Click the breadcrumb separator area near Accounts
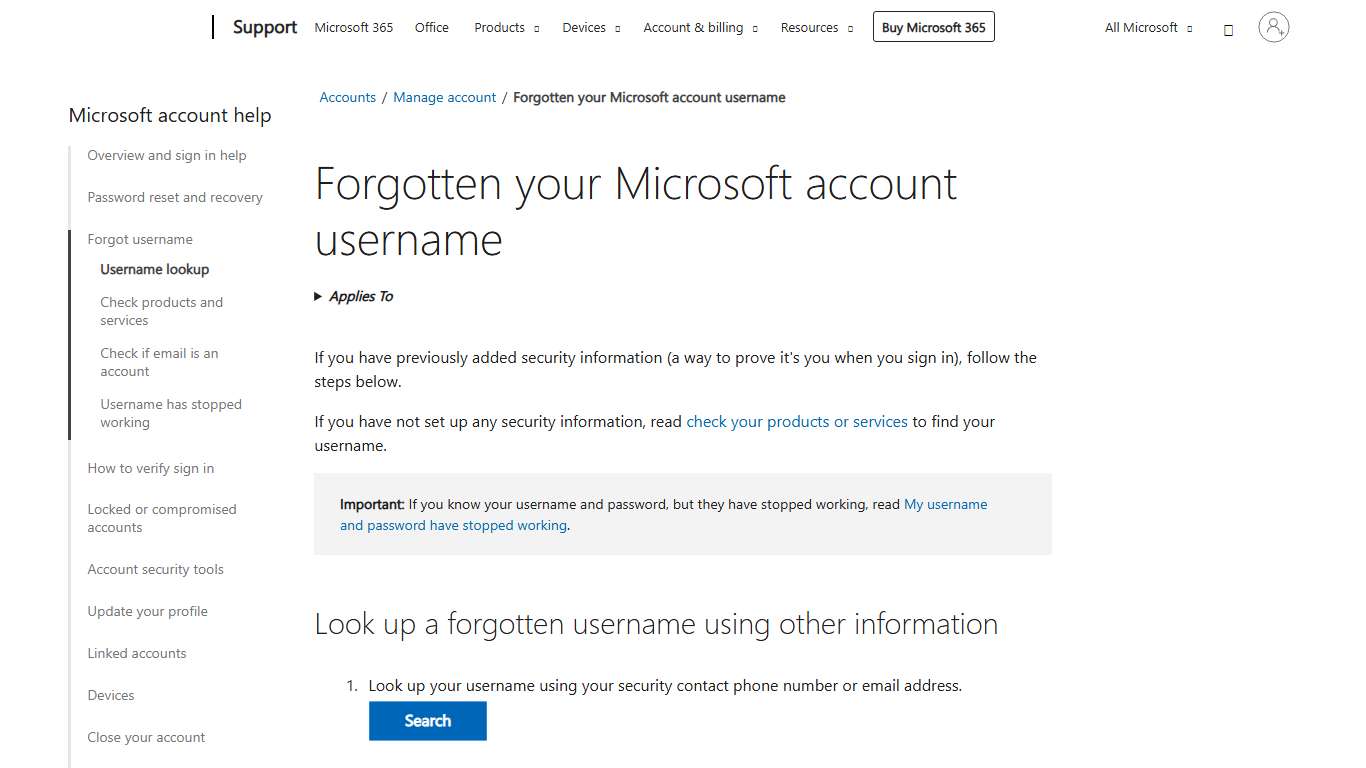 pyautogui.click(x=382, y=97)
